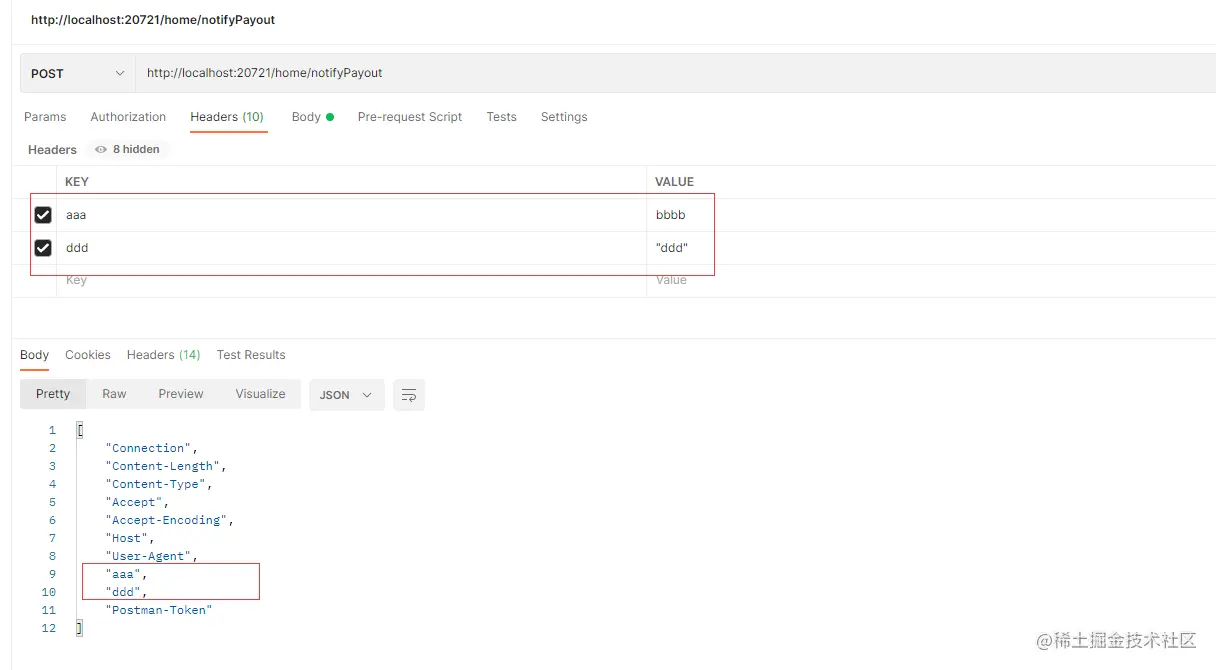Click the ddd key cell
The image size is (1216, 670).
351,248
